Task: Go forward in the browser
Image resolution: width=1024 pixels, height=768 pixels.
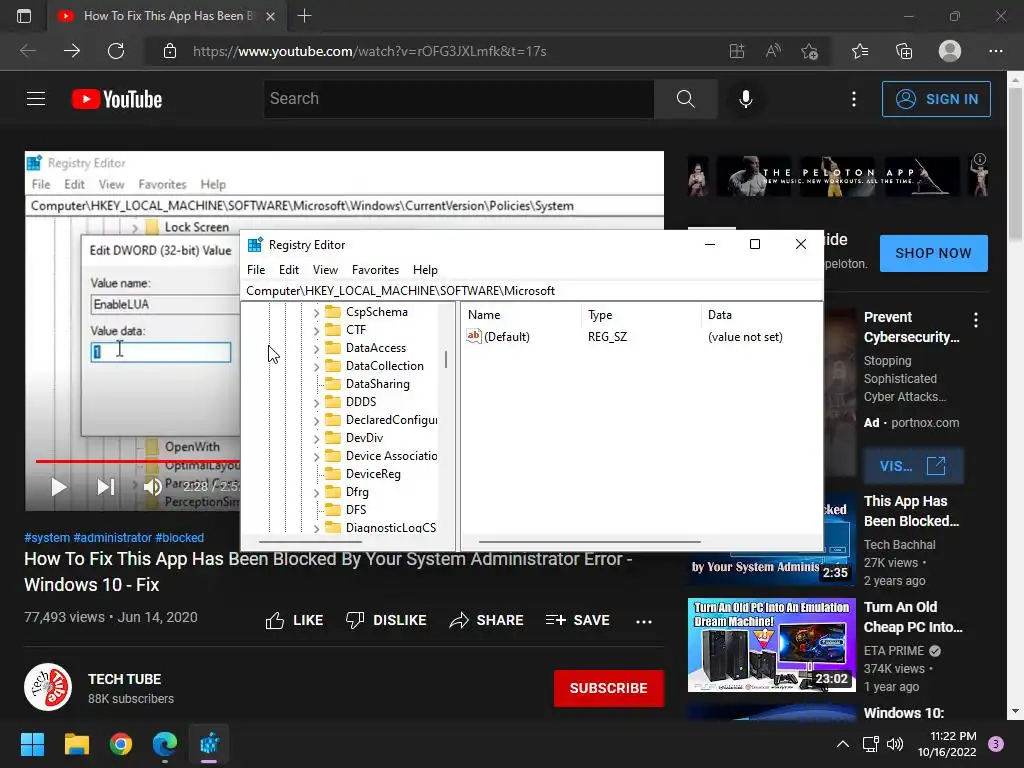Action: [x=72, y=51]
